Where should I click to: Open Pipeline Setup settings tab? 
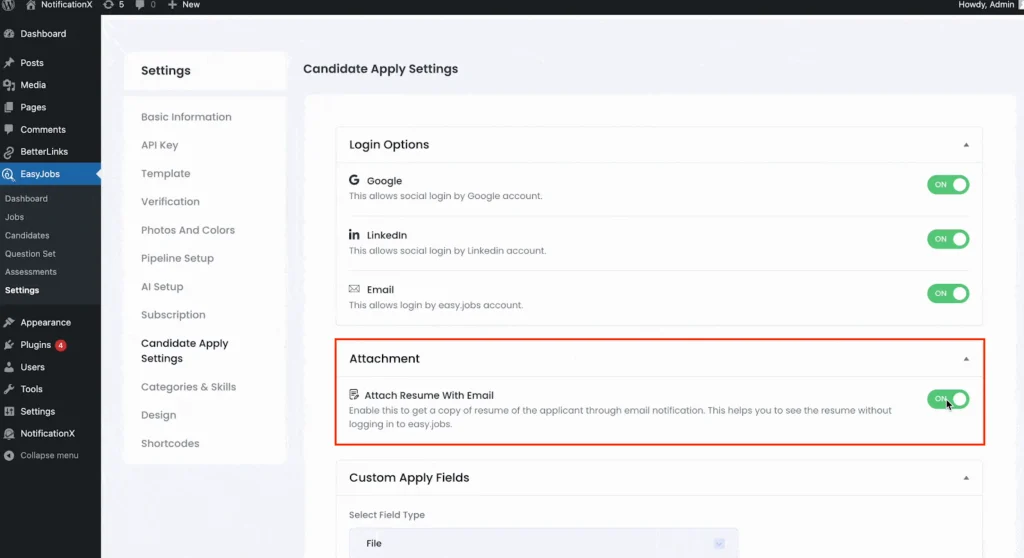[x=178, y=258]
